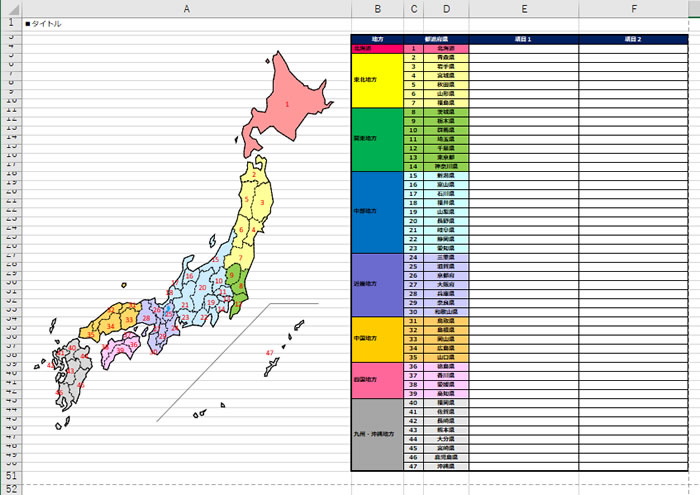This screenshot has width=700, height=495.
Task: Click the 項目２ table header cell
Action: click(x=634, y=39)
